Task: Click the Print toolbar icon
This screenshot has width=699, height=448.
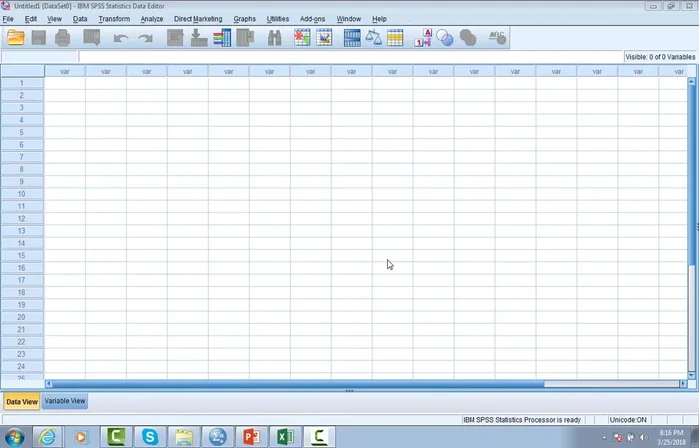Action: point(62,38)
